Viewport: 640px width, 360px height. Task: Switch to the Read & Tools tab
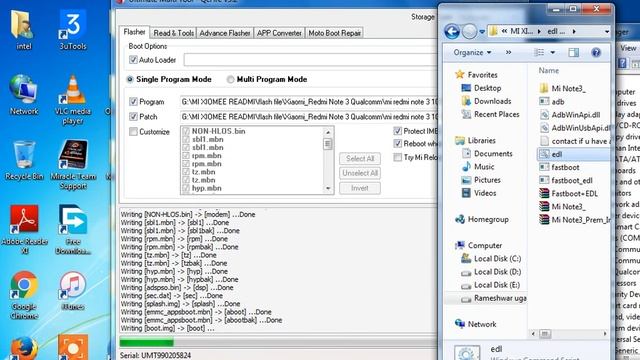pos(173,33)
